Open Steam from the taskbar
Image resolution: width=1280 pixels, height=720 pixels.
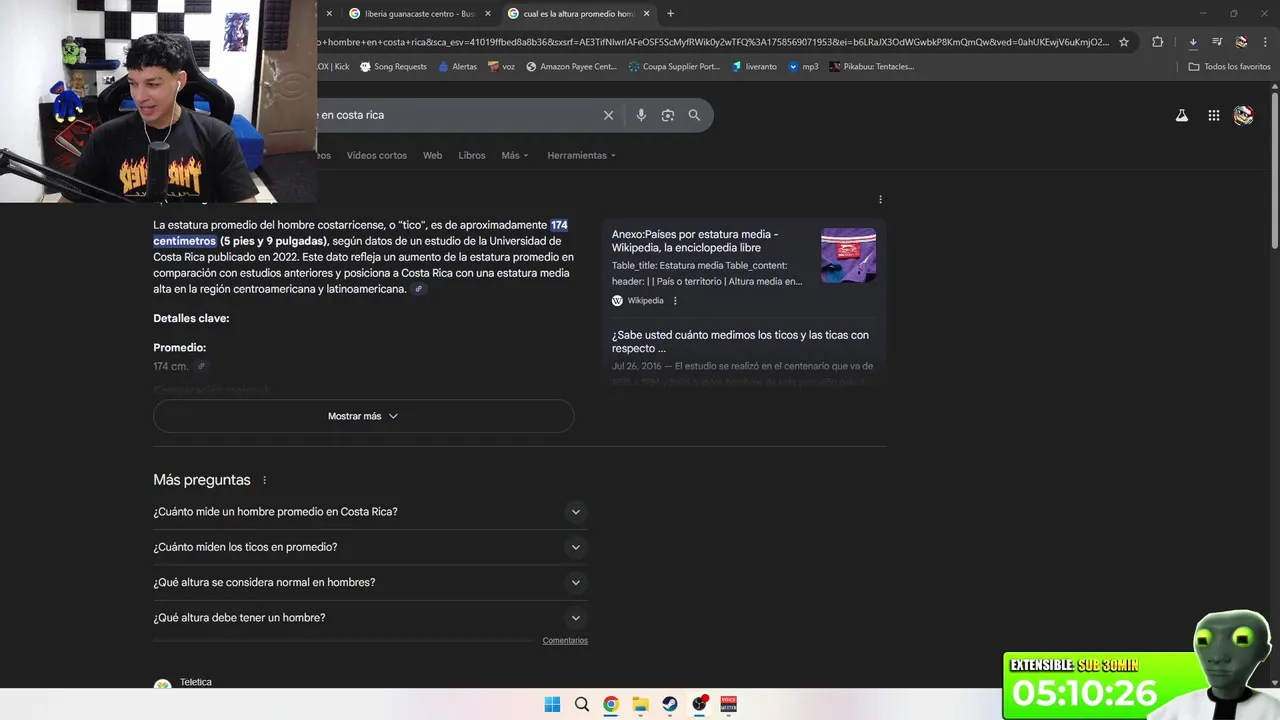(x=670, y=704)
